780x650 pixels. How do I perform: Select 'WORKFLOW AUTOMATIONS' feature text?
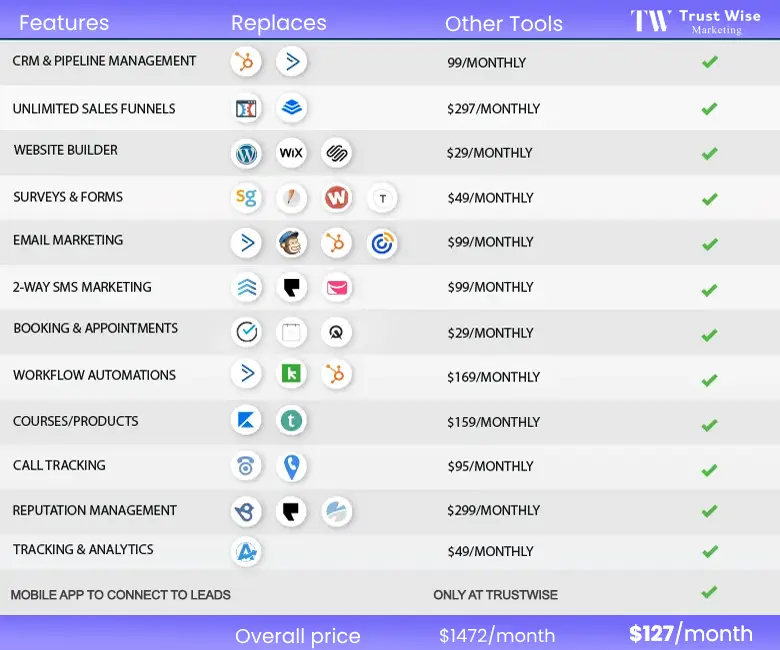(x=95, y=375)
